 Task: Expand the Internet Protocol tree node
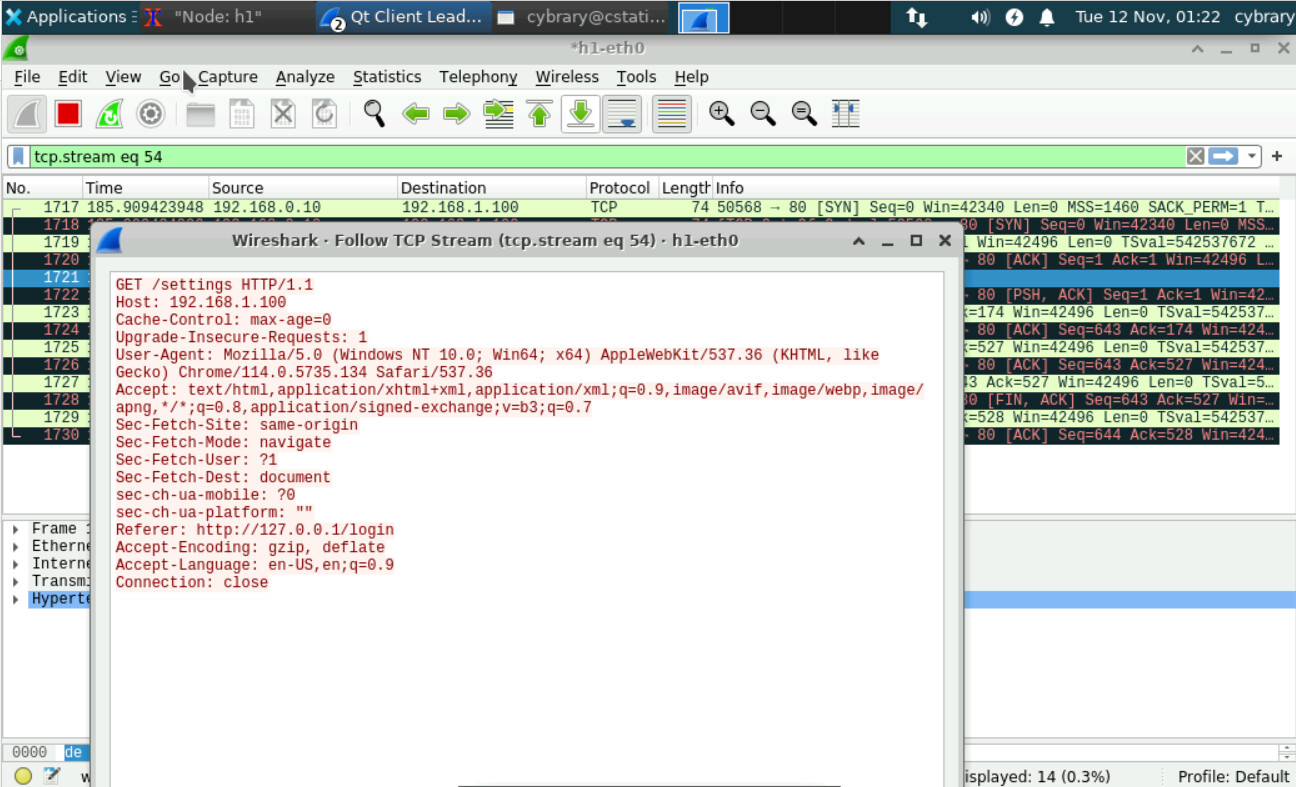[16, 564]
